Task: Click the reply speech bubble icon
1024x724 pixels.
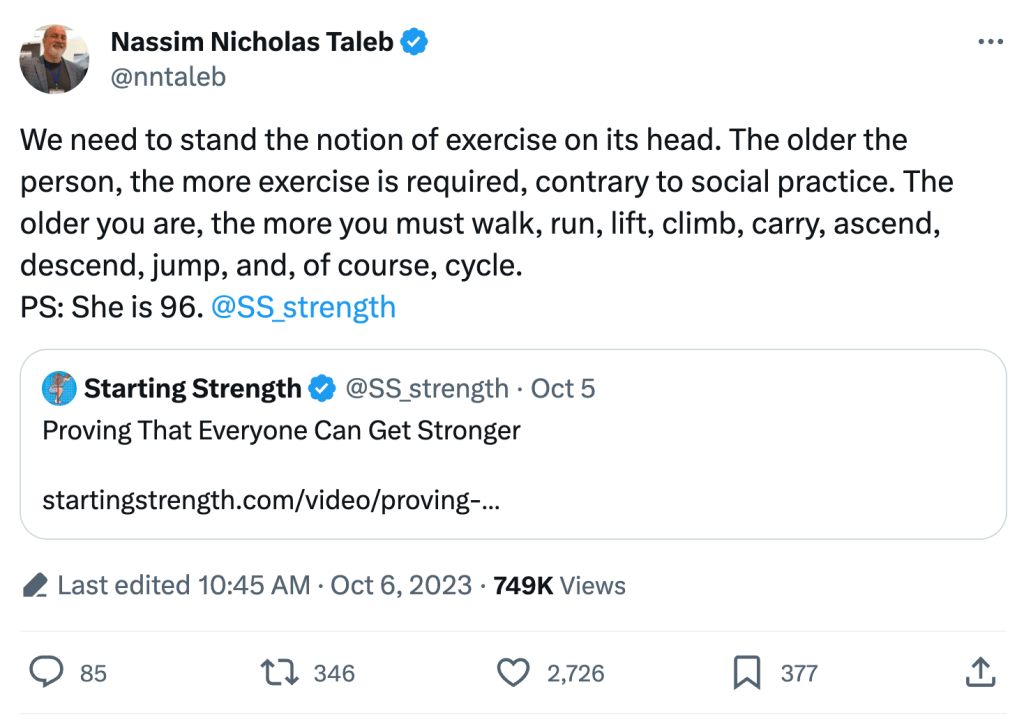Action: [46, 673]
